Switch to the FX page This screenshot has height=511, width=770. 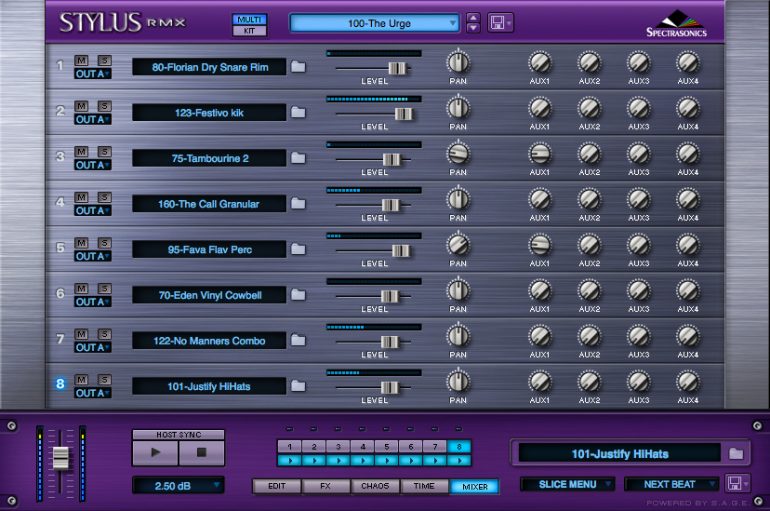tap(326, 486)
